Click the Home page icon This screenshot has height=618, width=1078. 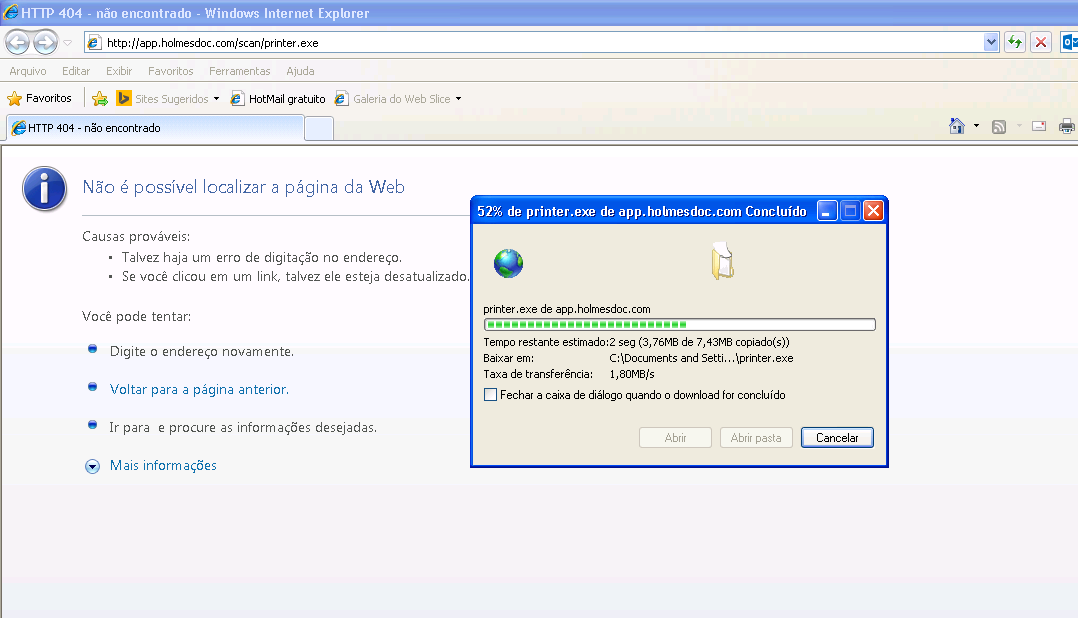[956, 126]
